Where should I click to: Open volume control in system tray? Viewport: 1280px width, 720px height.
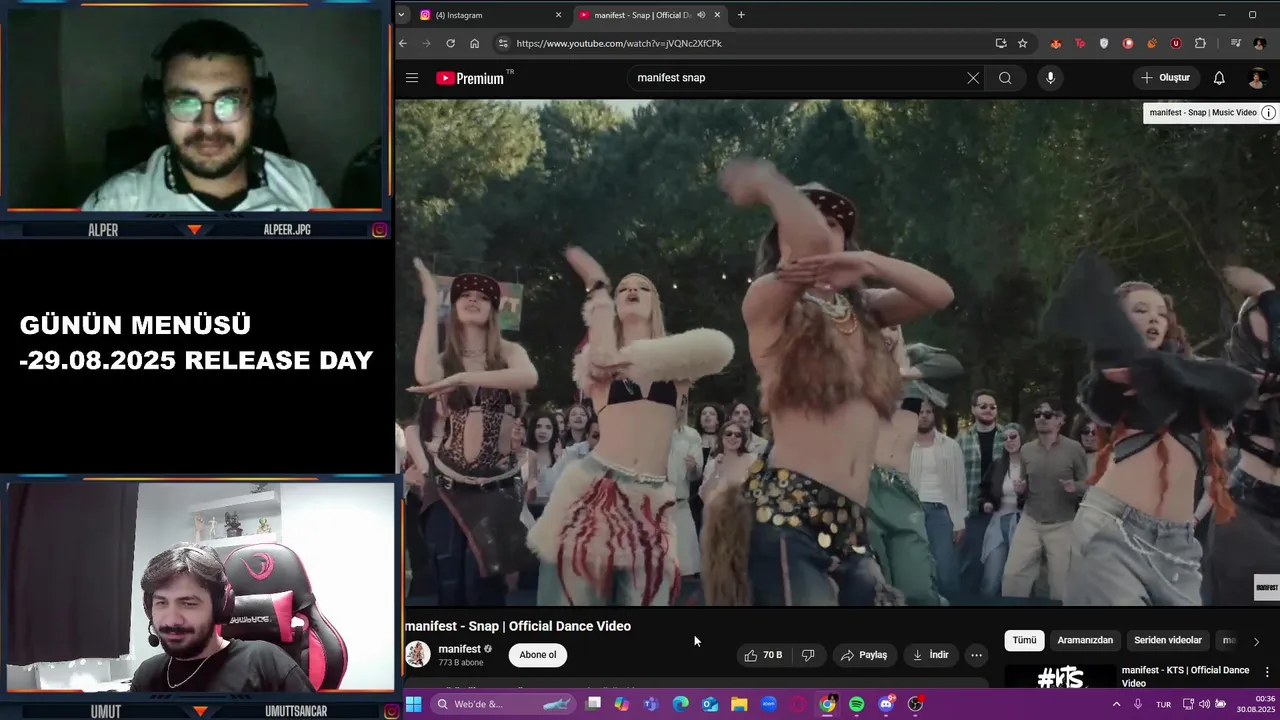tap(1204, 704)
